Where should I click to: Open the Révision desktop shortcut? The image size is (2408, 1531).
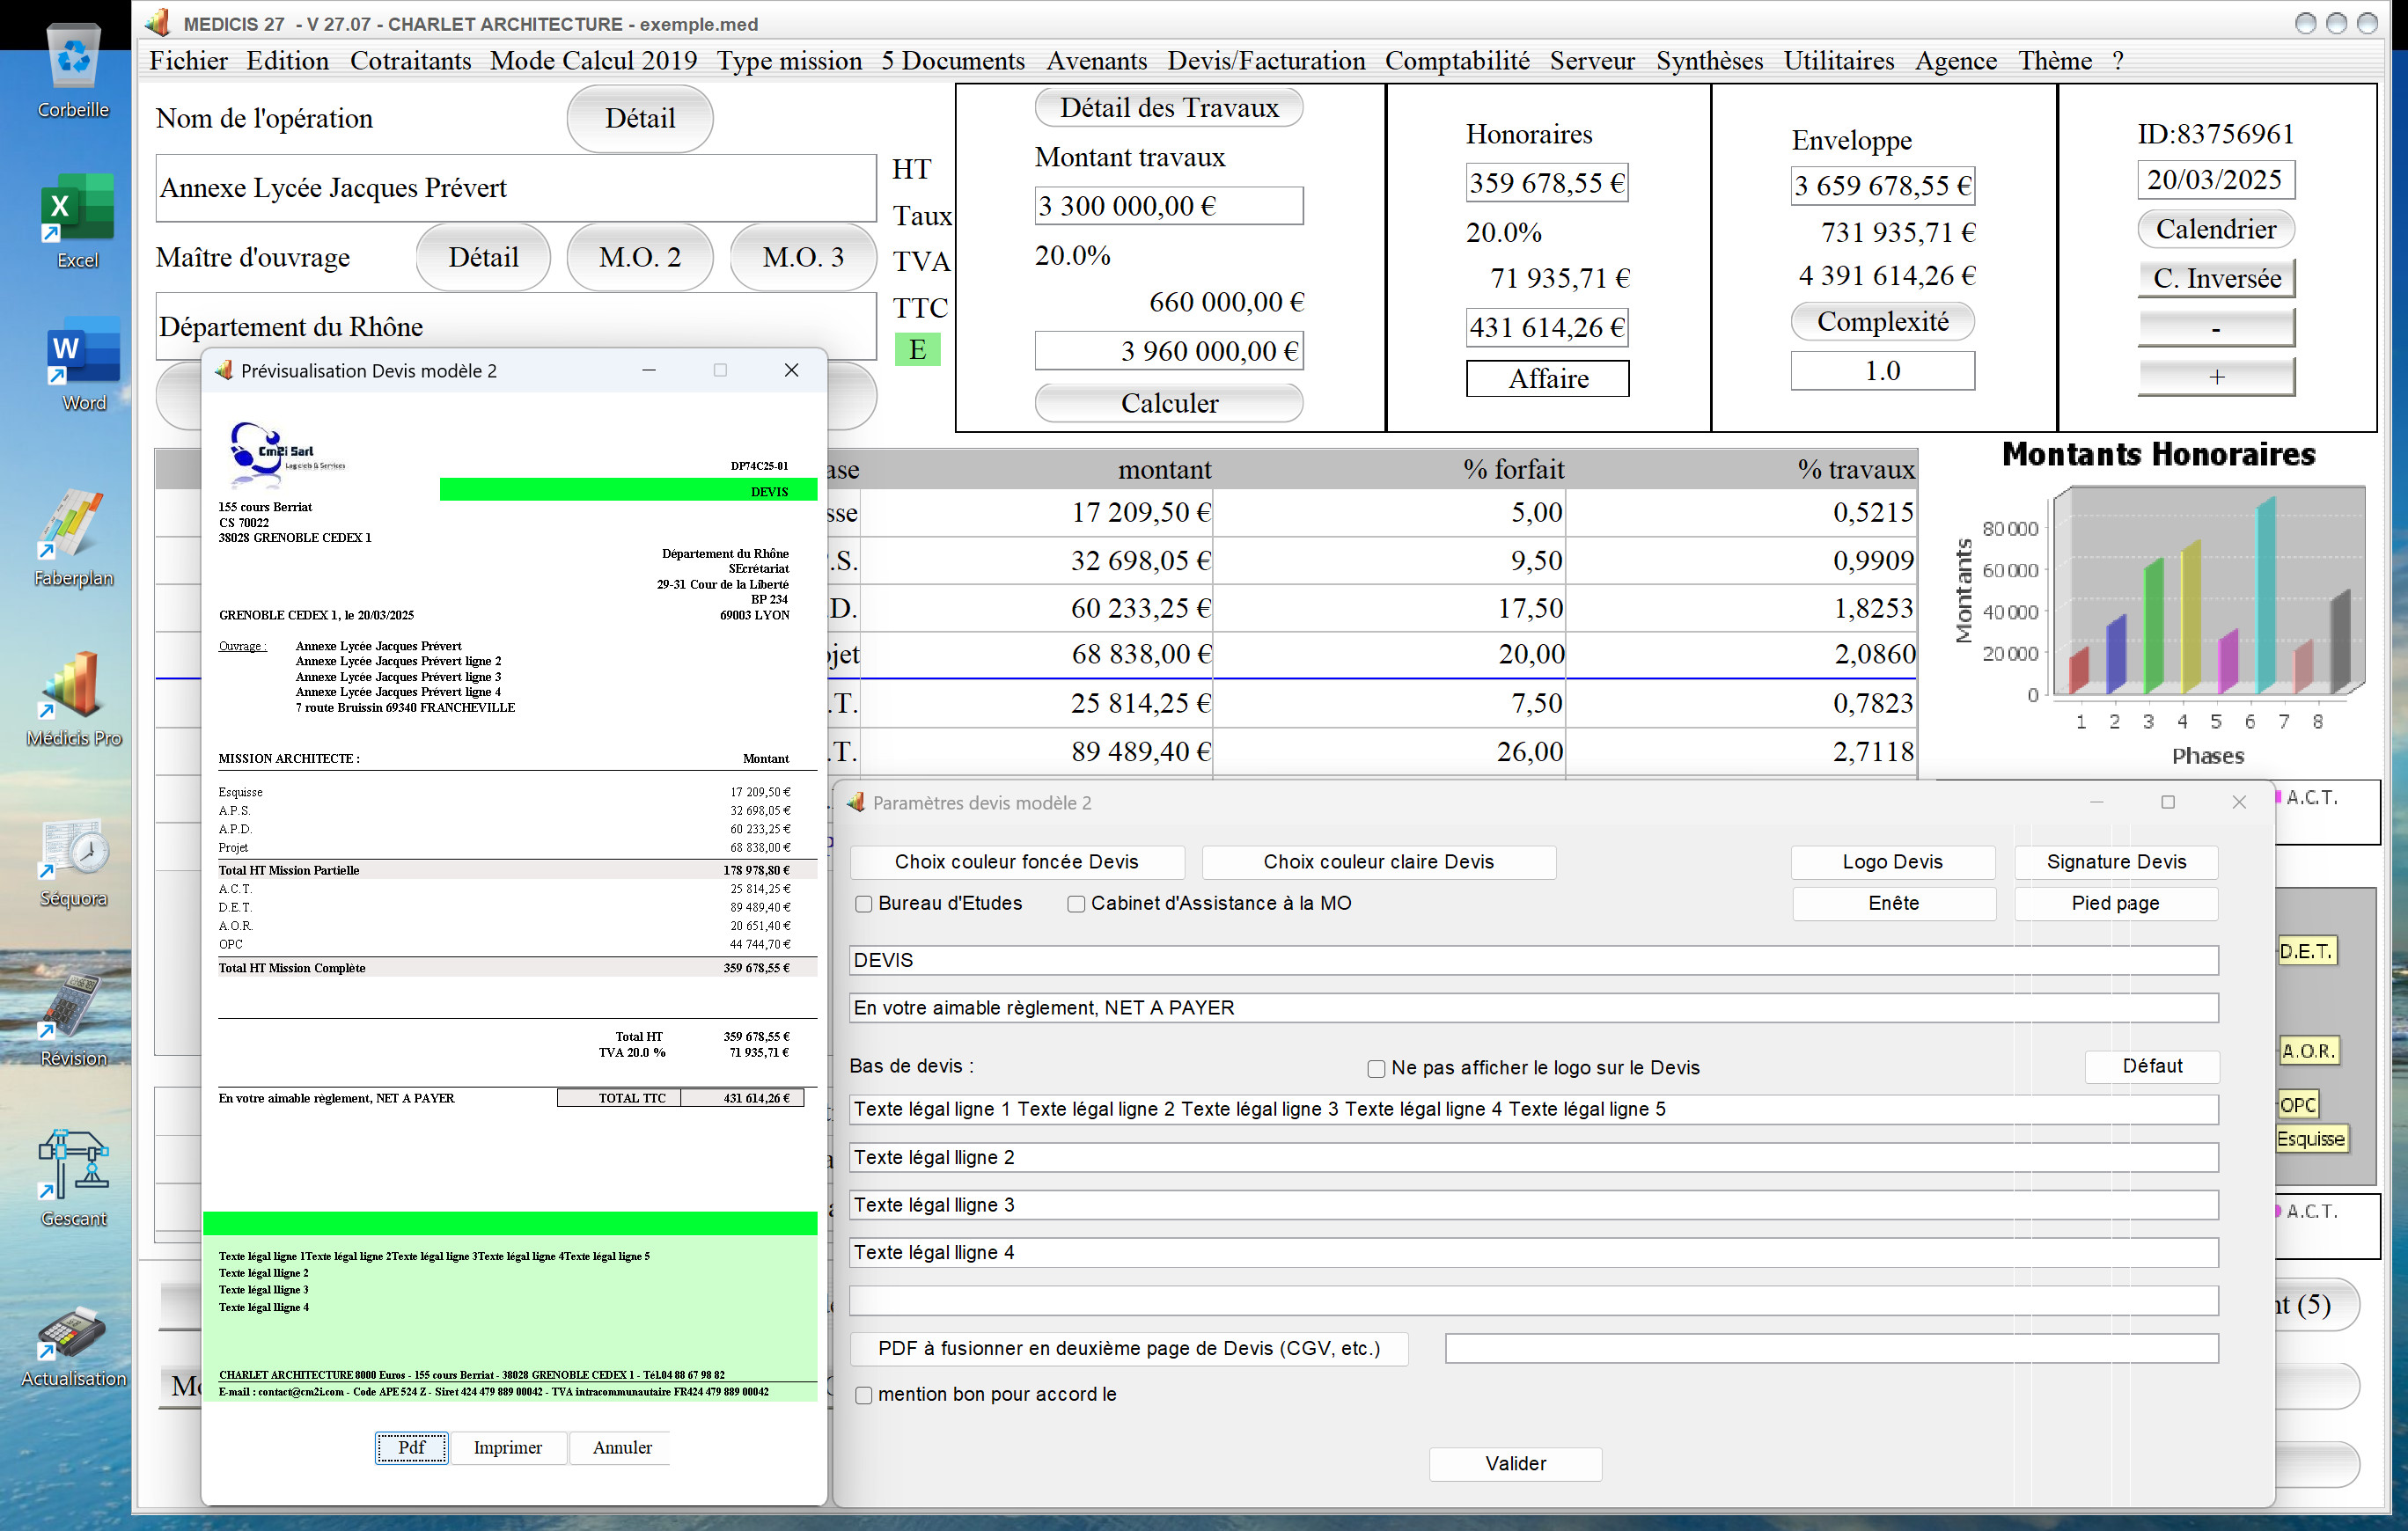pos(73,1020)
